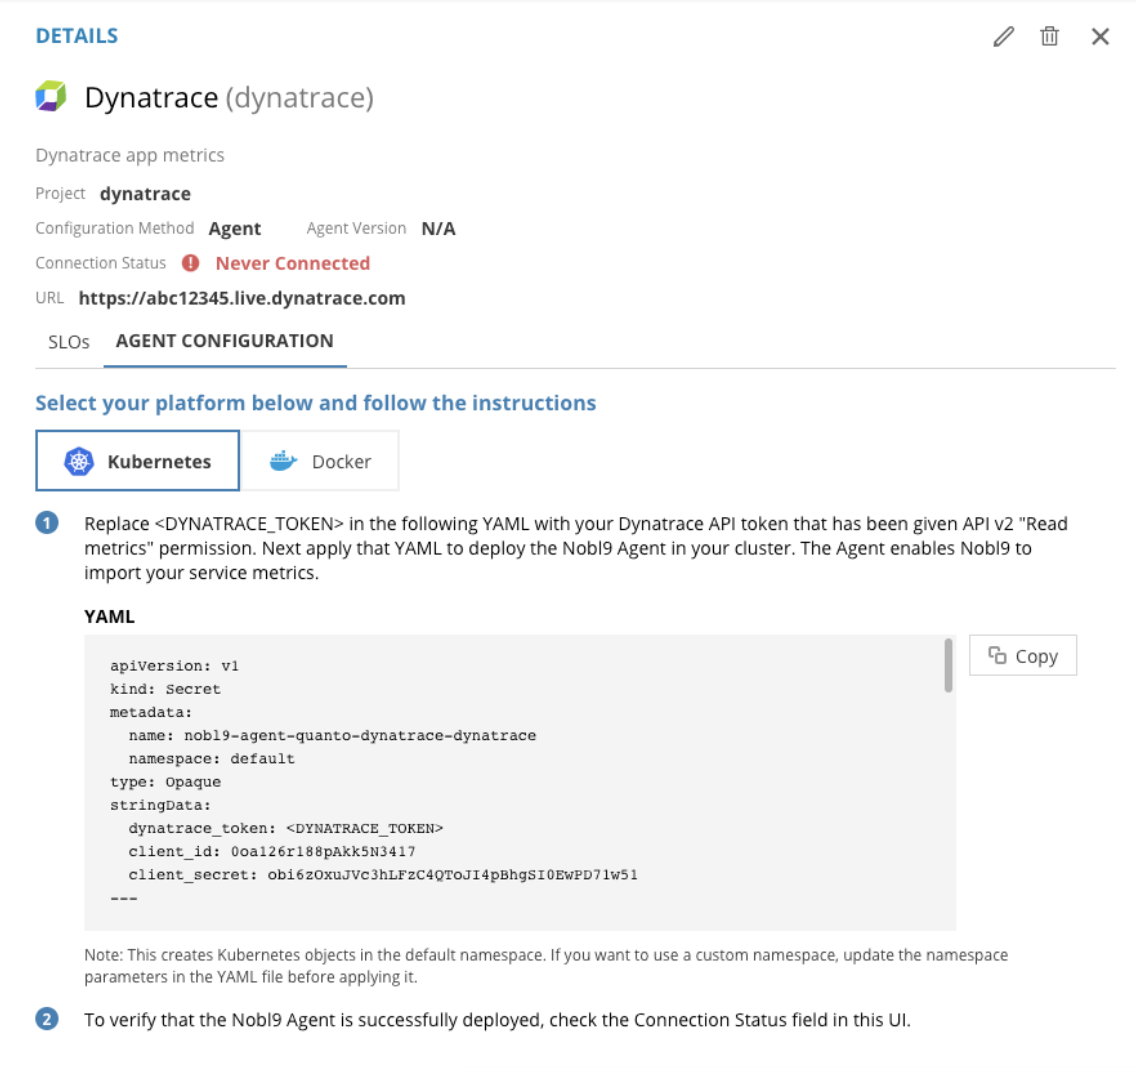1136x1068 pixels.
Task: Click the nobl9-agent name line in YAML
Action: click(333, 735)
